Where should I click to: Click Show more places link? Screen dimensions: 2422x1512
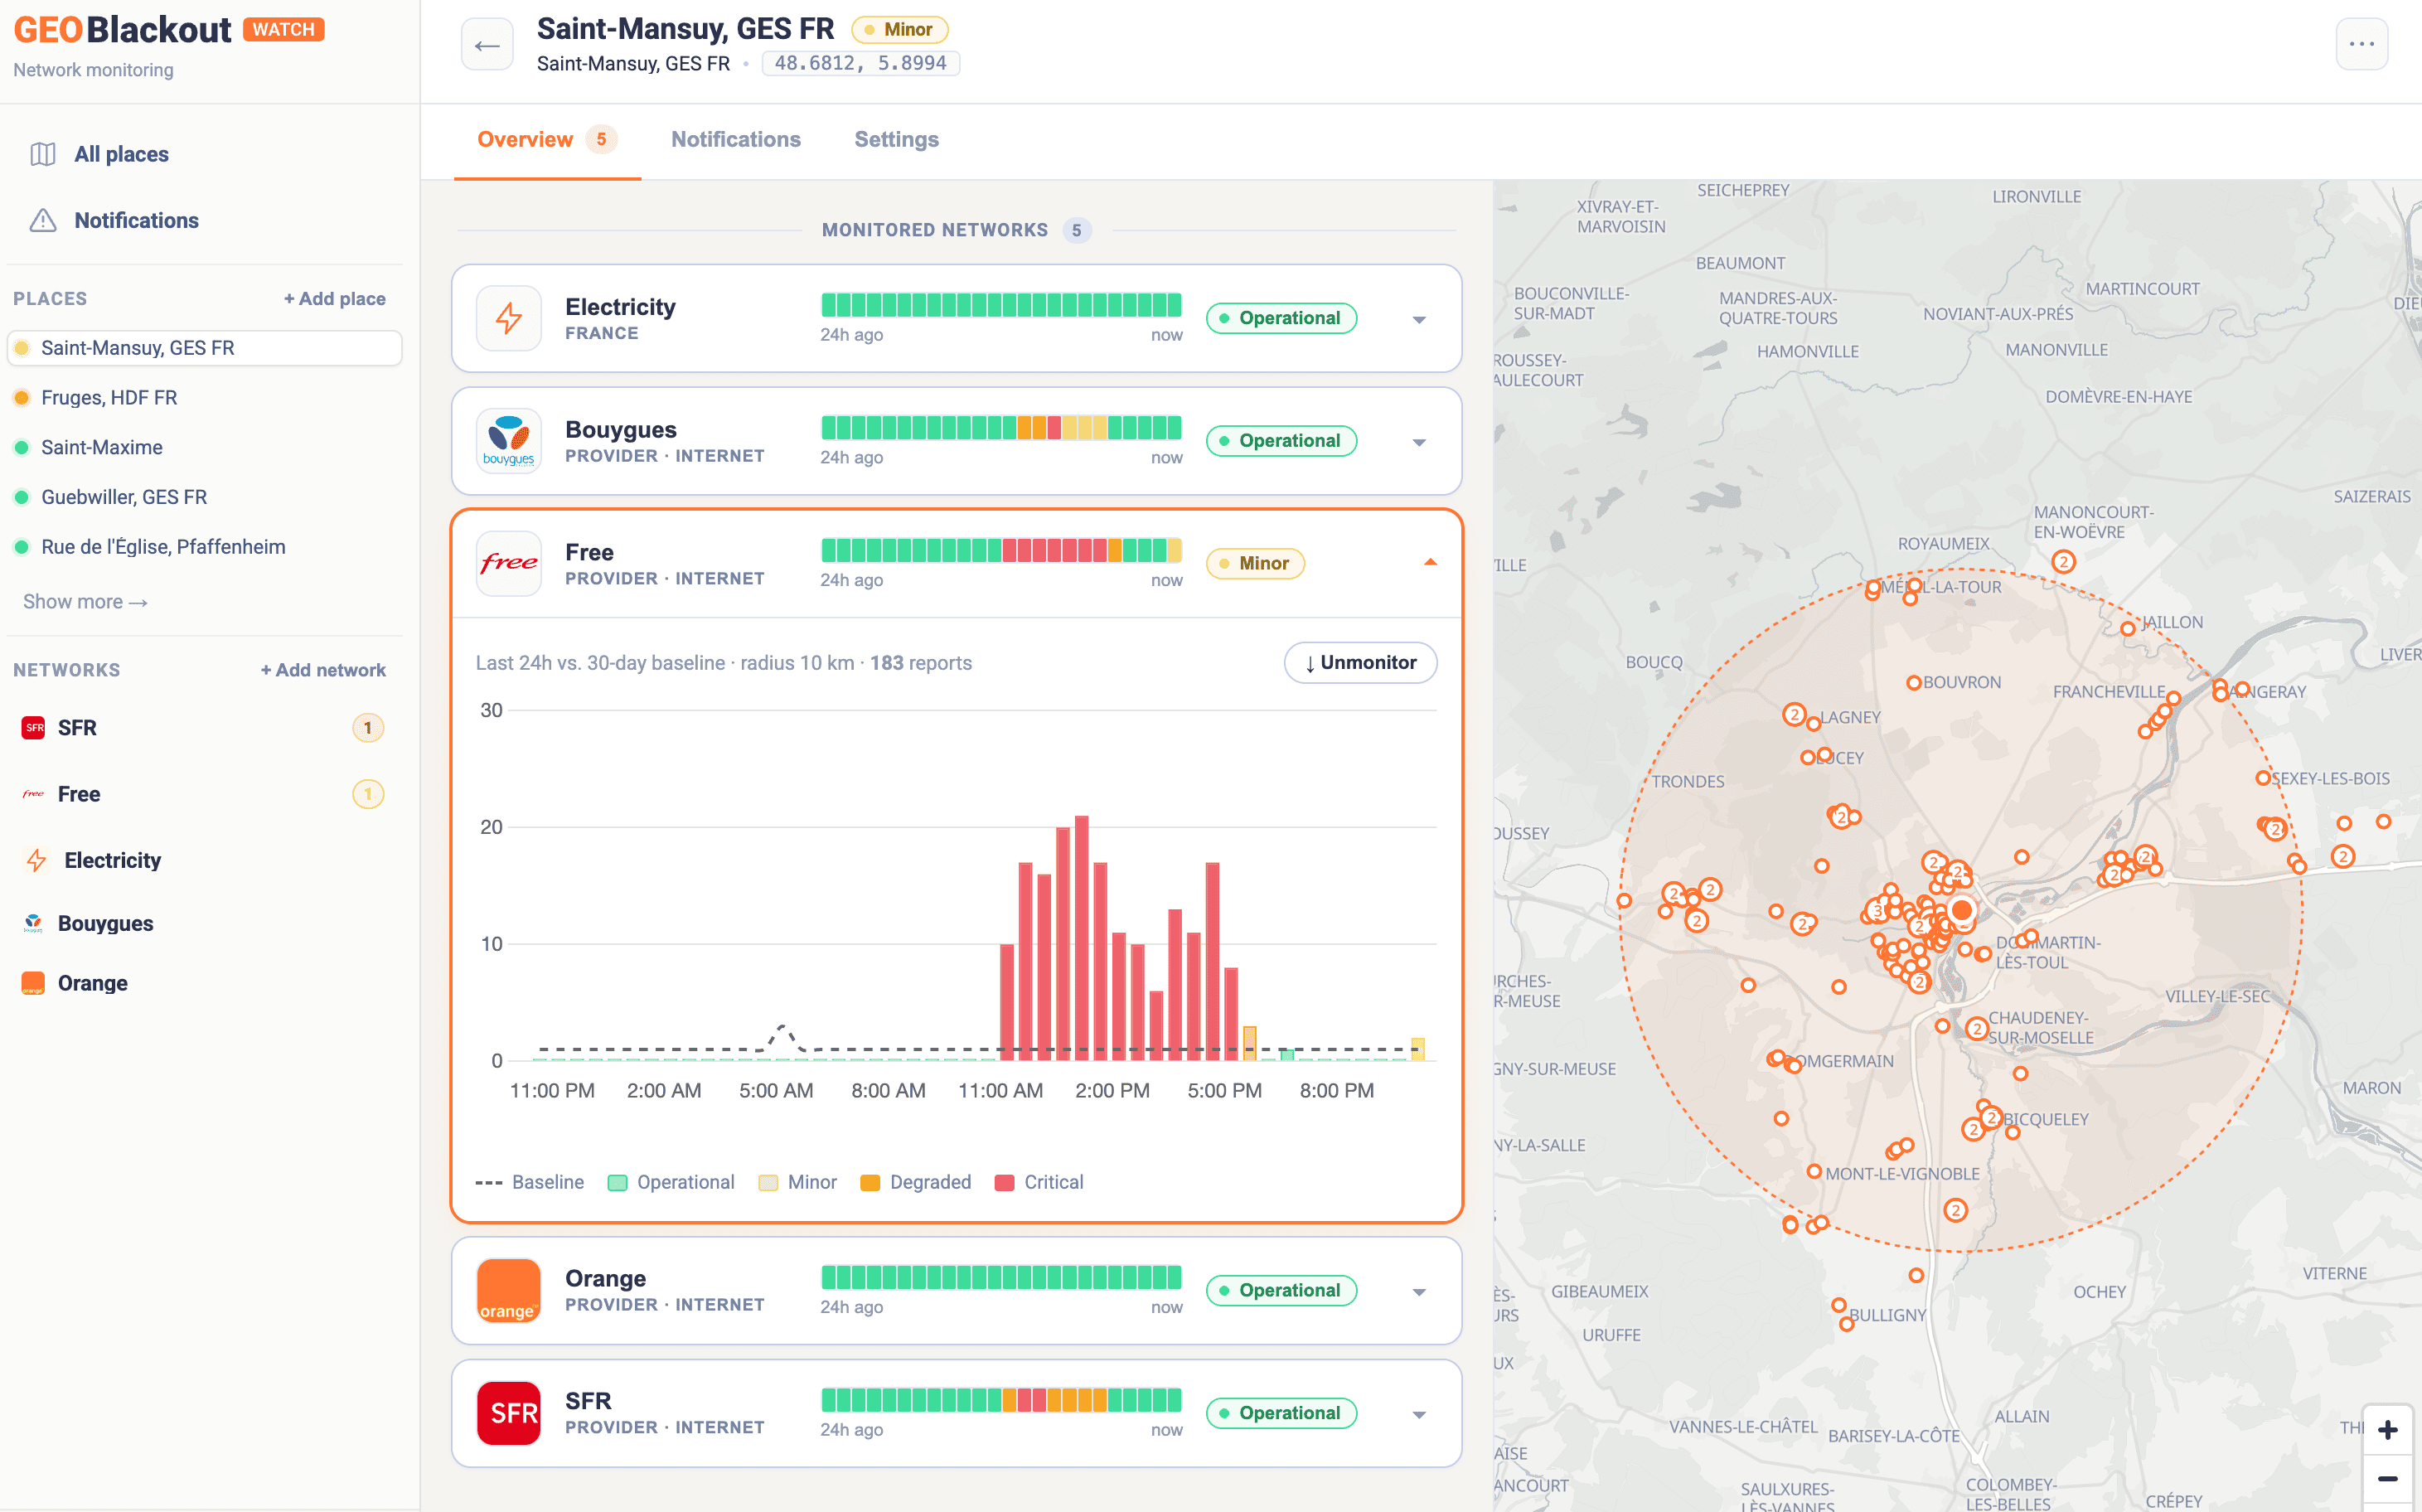coord(86,601)
